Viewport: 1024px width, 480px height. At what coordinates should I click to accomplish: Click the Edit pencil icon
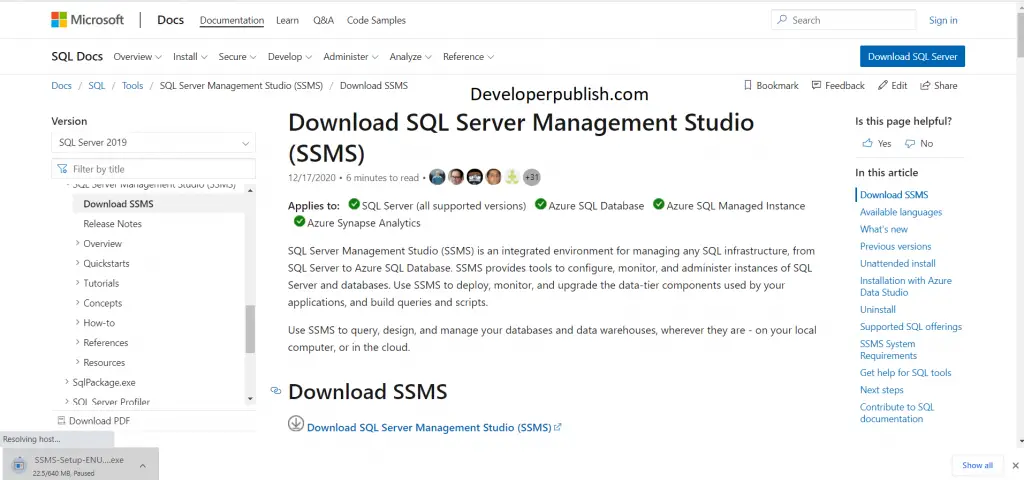883,86
